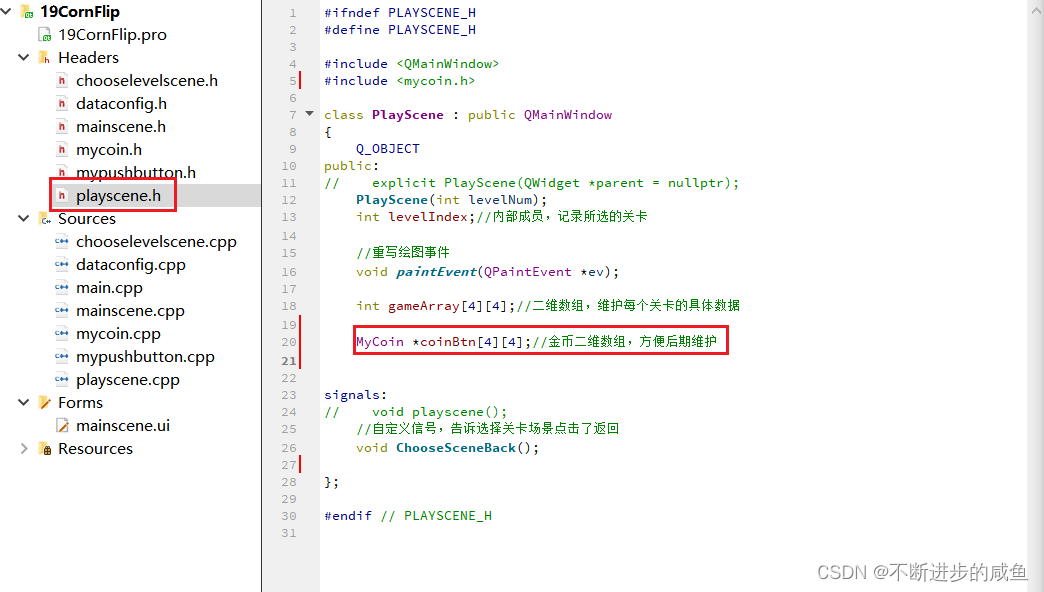Open mainscene.h from the tree
This screenshot has height=592, width=1044.
point(121,127)
